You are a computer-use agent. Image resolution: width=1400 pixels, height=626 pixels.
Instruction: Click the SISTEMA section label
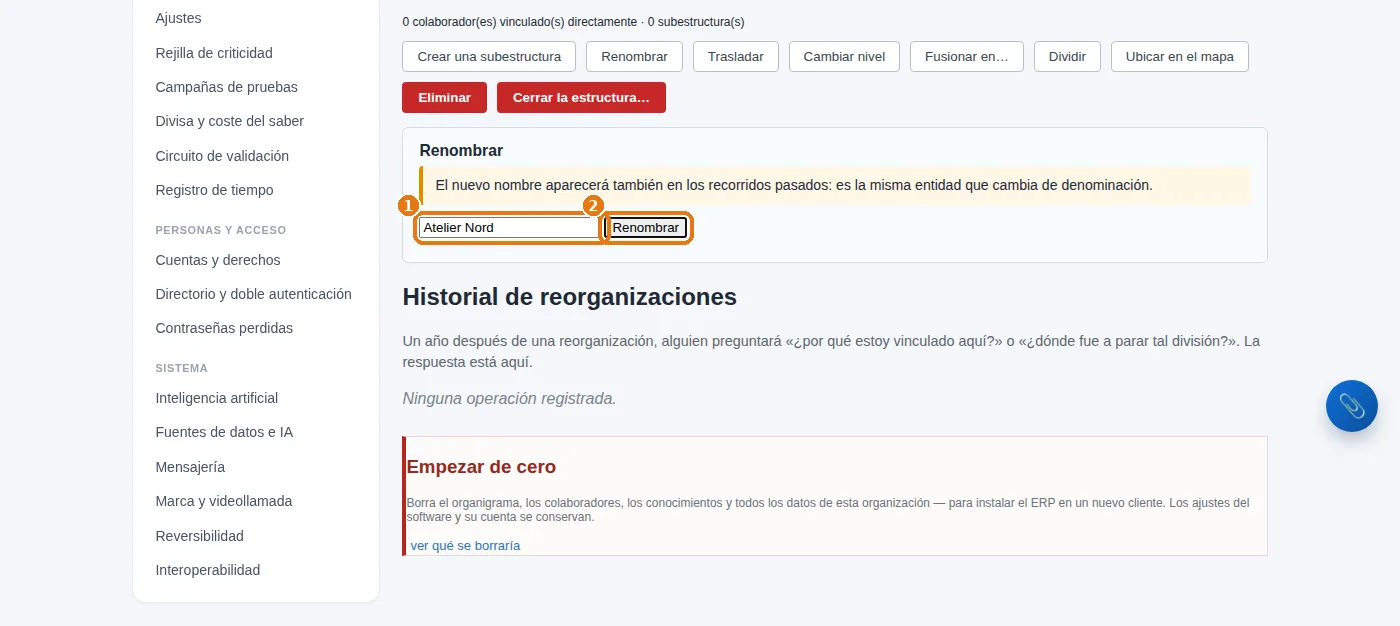pyautogui.click(x=182, y=368)
